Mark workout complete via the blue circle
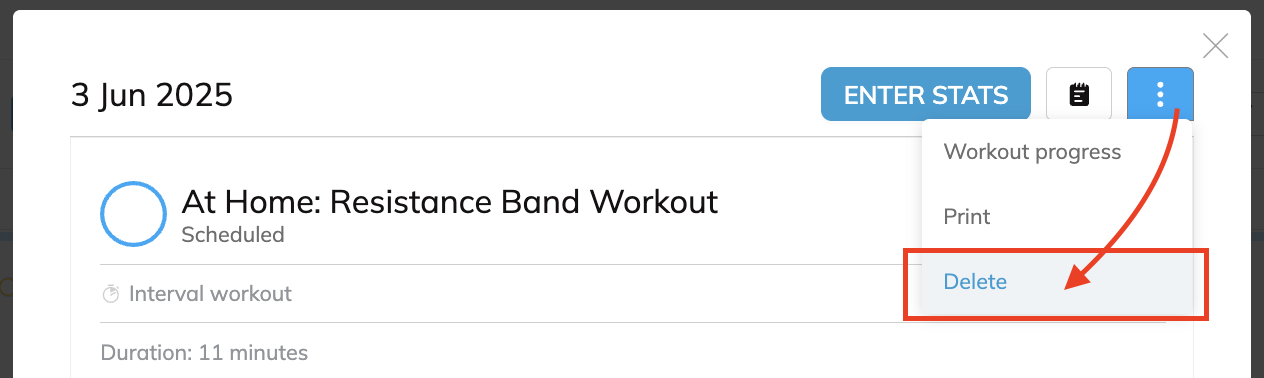The width and height of the screenshot is (1264, 378). coord(133,214)
